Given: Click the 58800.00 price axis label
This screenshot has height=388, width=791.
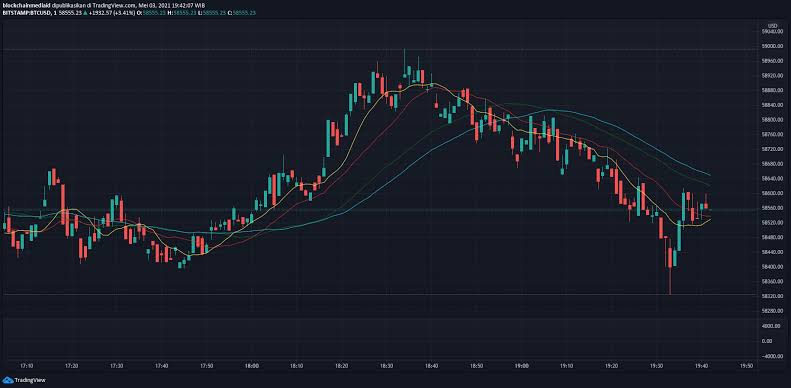Looking at the screenshot, I should click(x=771, y=120).
